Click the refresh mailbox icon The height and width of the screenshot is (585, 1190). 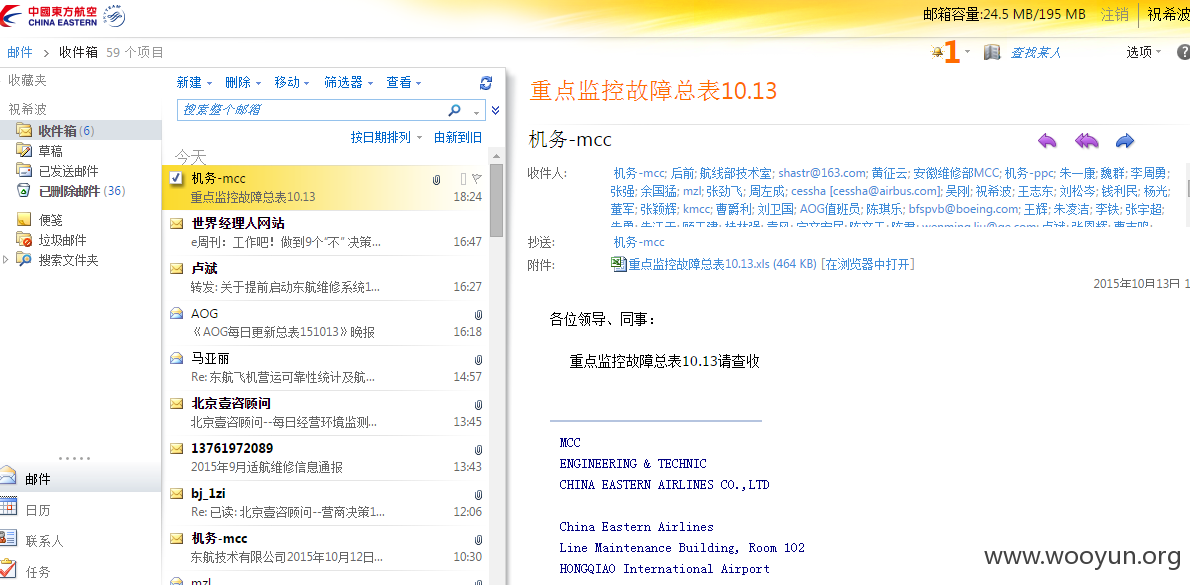pyautogui.click(x=486, y=83)
